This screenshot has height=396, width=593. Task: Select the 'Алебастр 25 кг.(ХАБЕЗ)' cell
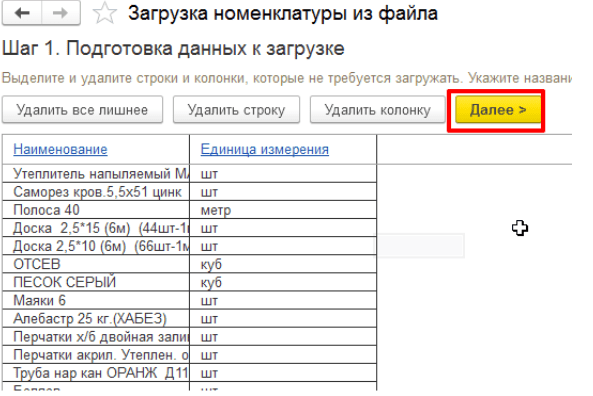tap(96, 318)
